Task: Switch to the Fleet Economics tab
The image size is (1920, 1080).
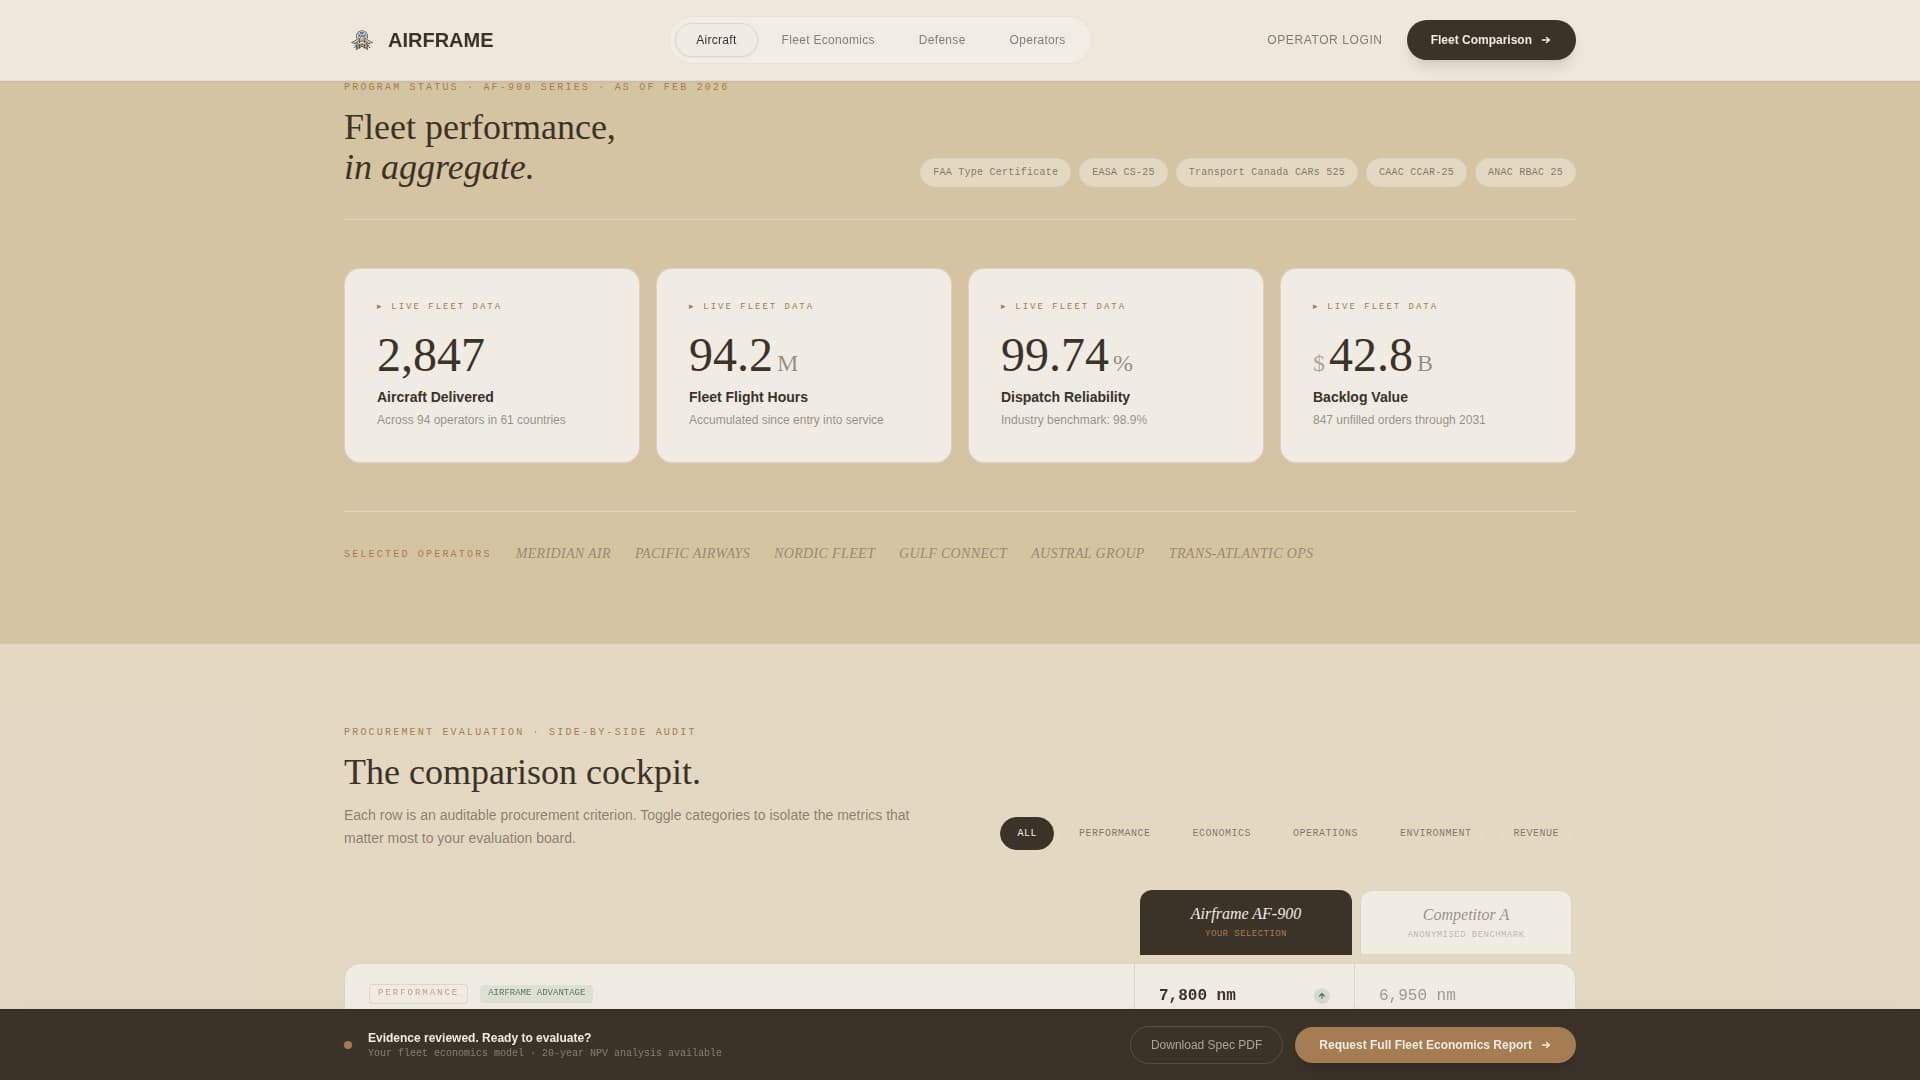Action: coord(828,40)
